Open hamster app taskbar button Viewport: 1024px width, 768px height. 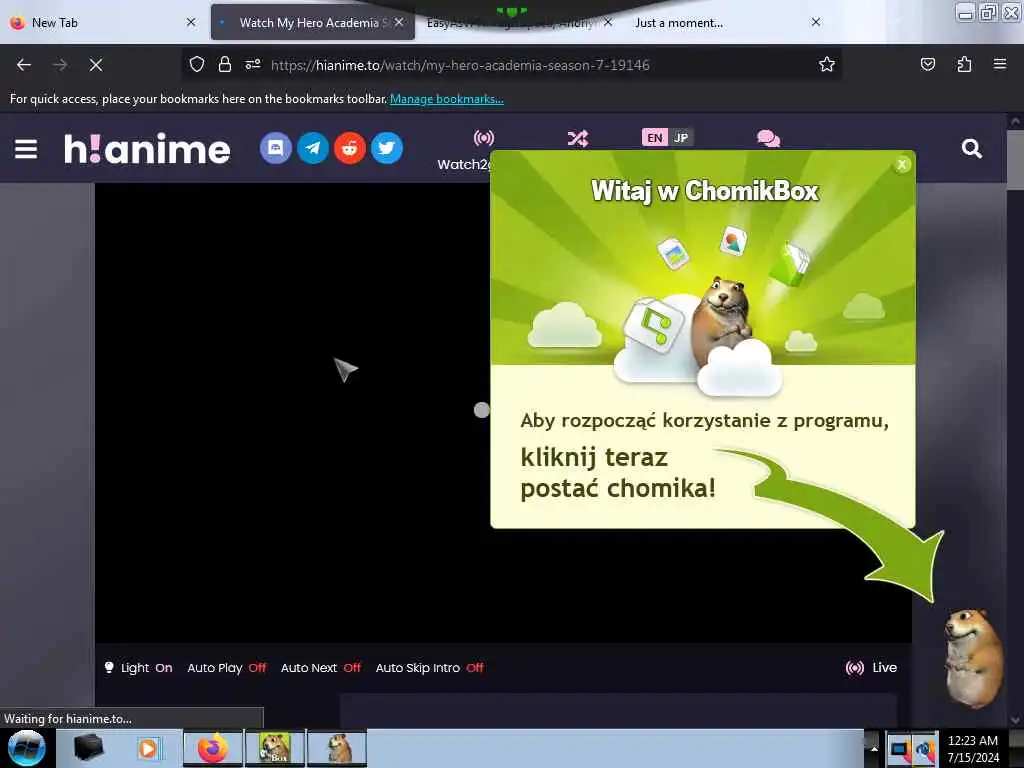tap(337, 748)
